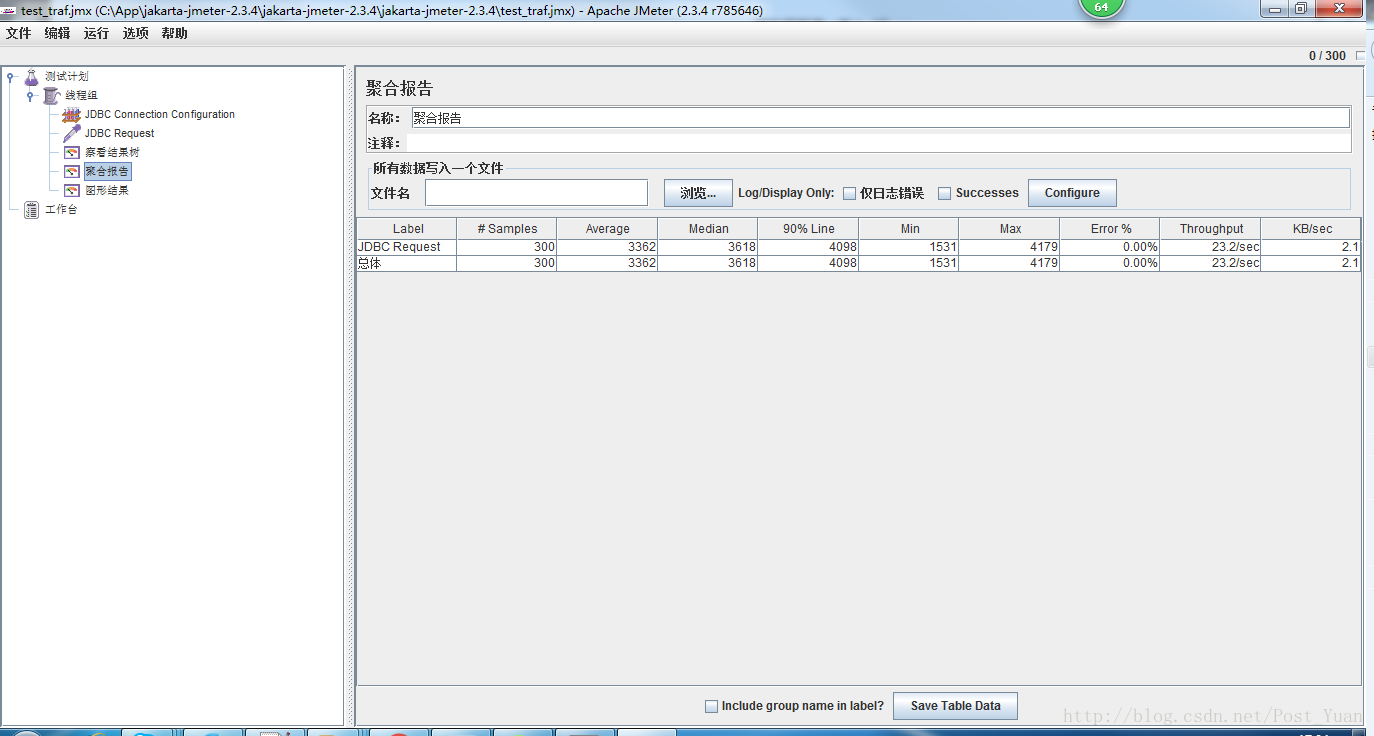Screen dimensions: 1374x736
Task: Open the 文件 menu
Action: [18, 33]
